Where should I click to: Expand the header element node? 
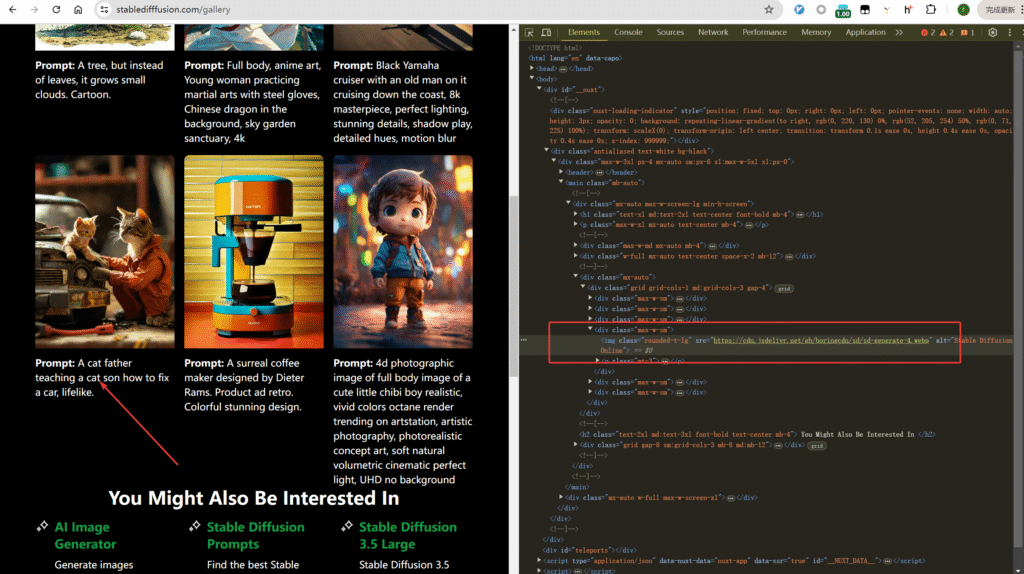pos(561,171)
